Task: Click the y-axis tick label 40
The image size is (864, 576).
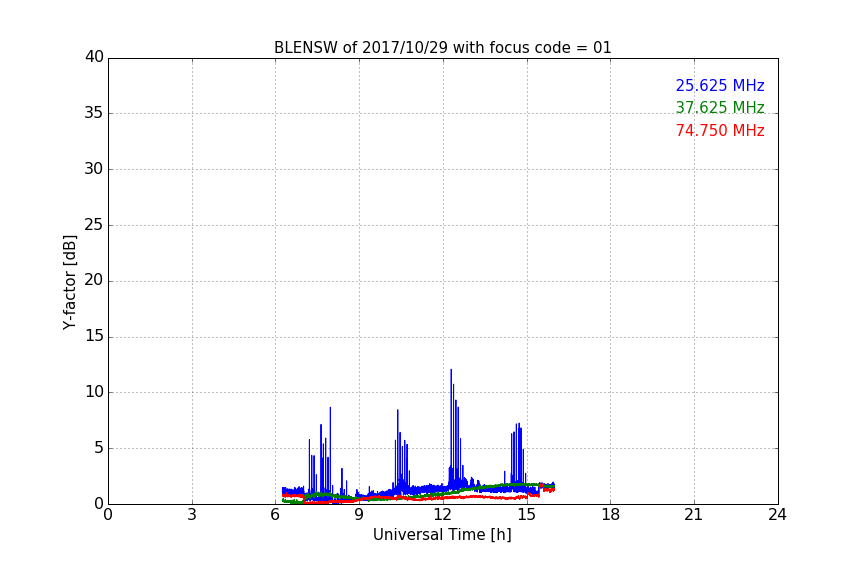Action: 94,57
